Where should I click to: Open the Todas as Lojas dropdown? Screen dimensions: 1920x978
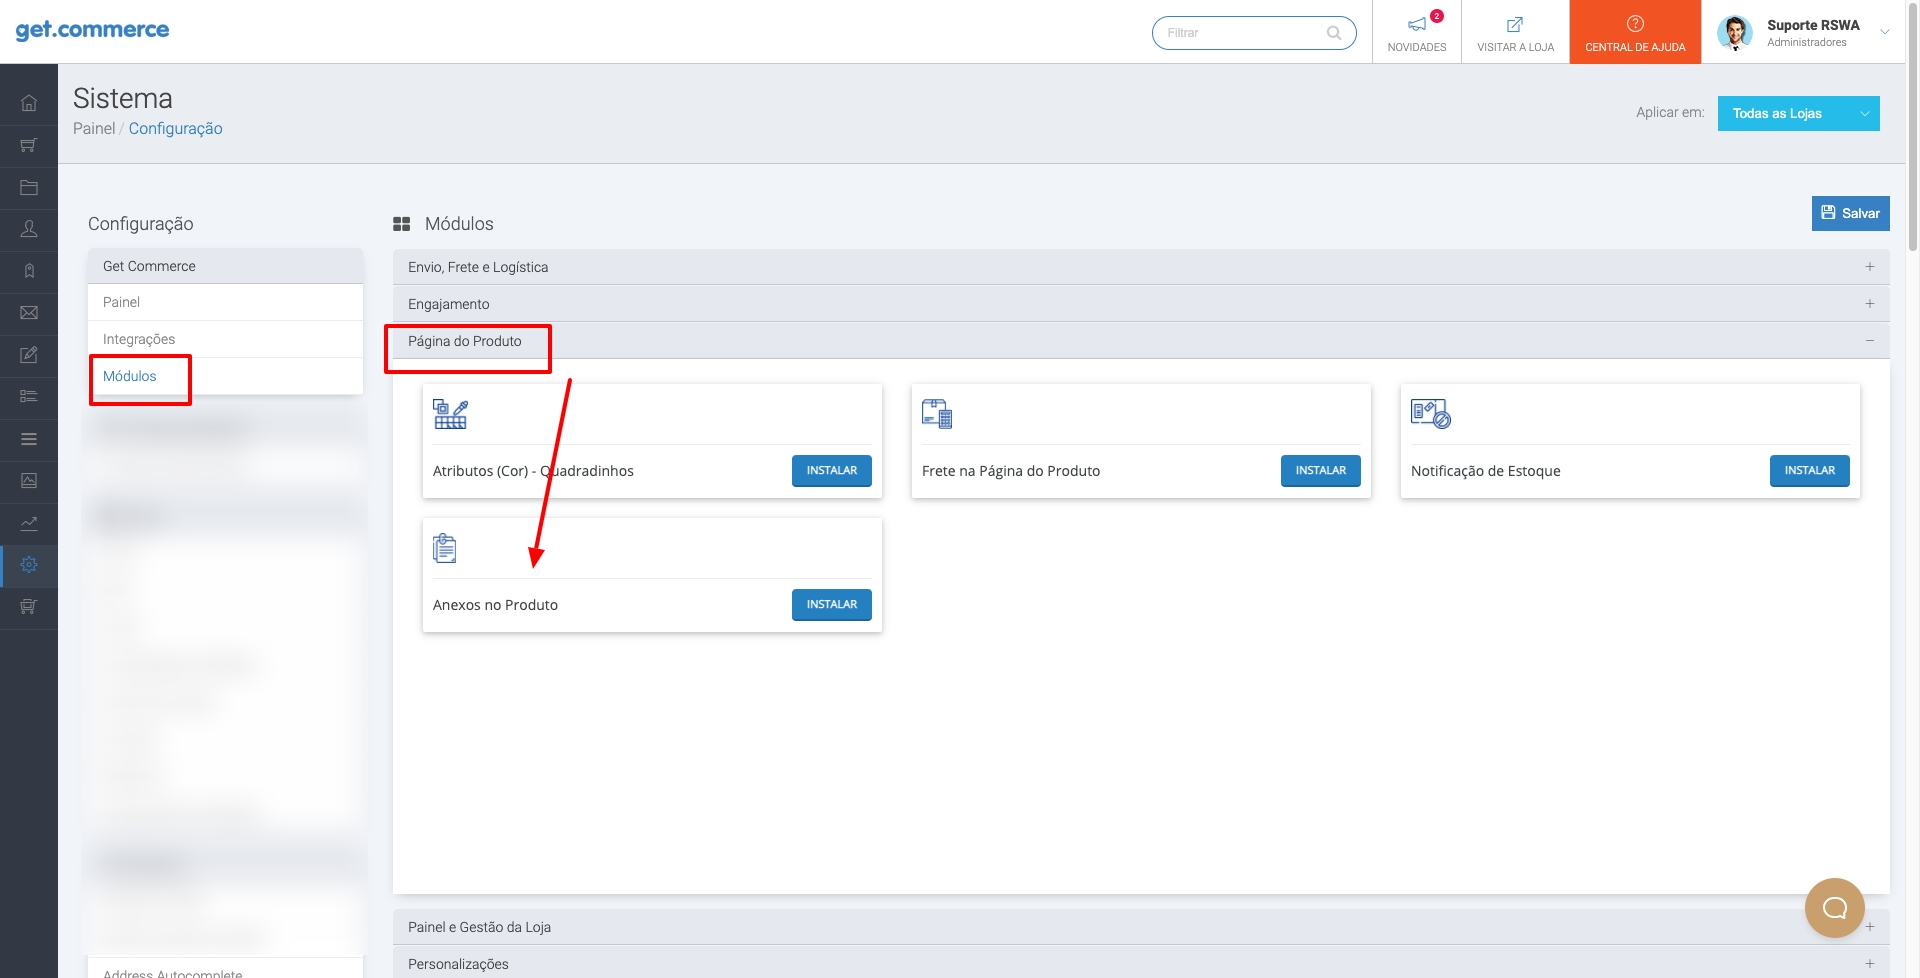click(x=1798, y=113)
